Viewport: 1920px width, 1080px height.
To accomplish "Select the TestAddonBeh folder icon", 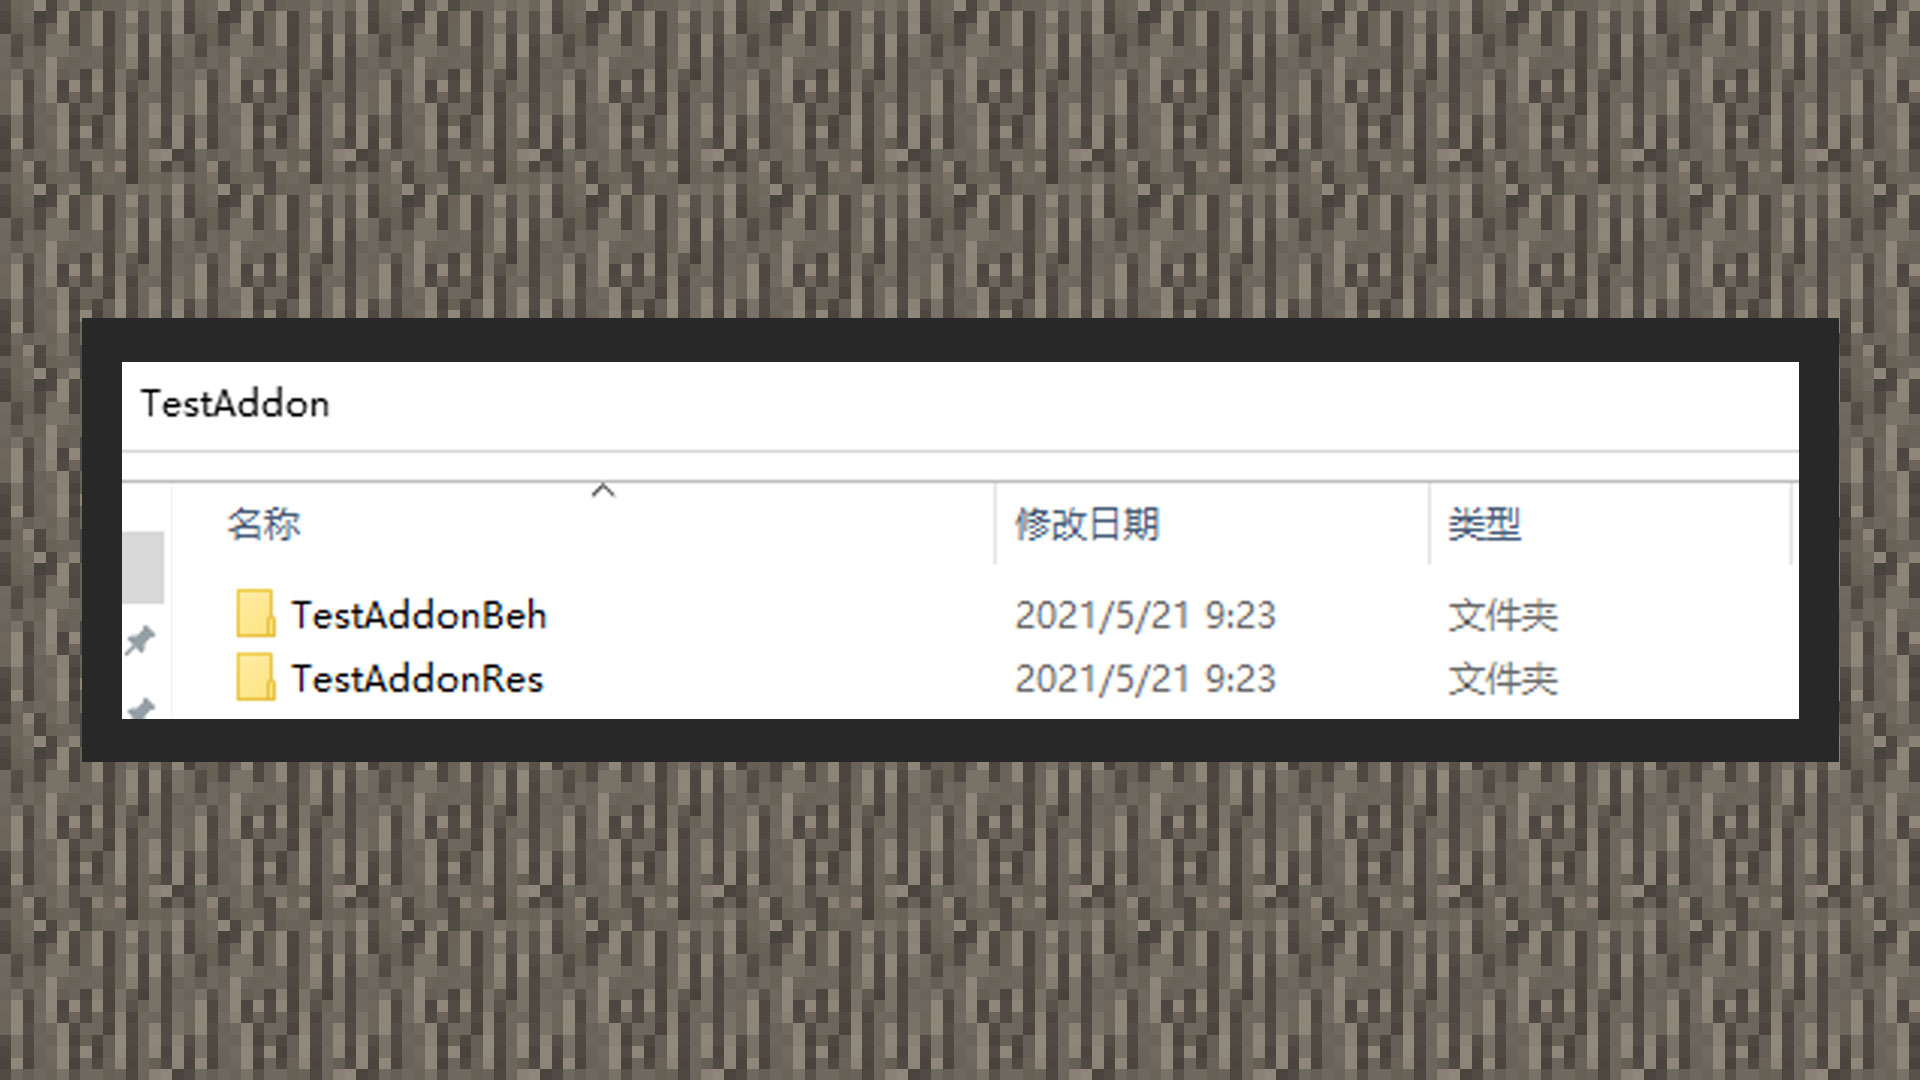I will tap(256, 614).
